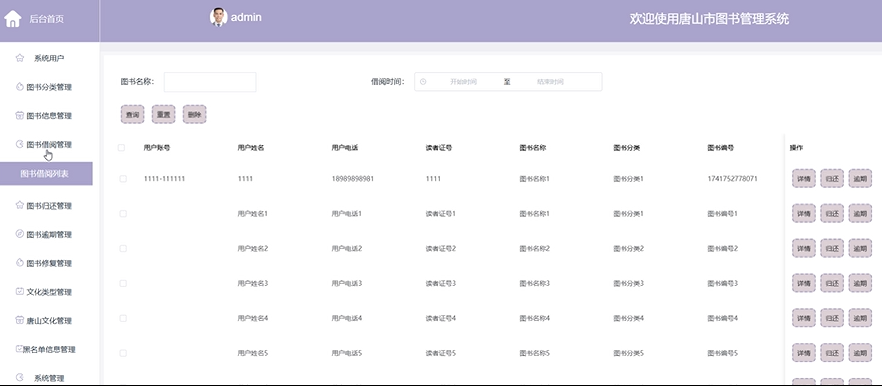Click the icon beside 图书逾期管理
Screen dimensions: 882x386
click(x=20, y=234)
